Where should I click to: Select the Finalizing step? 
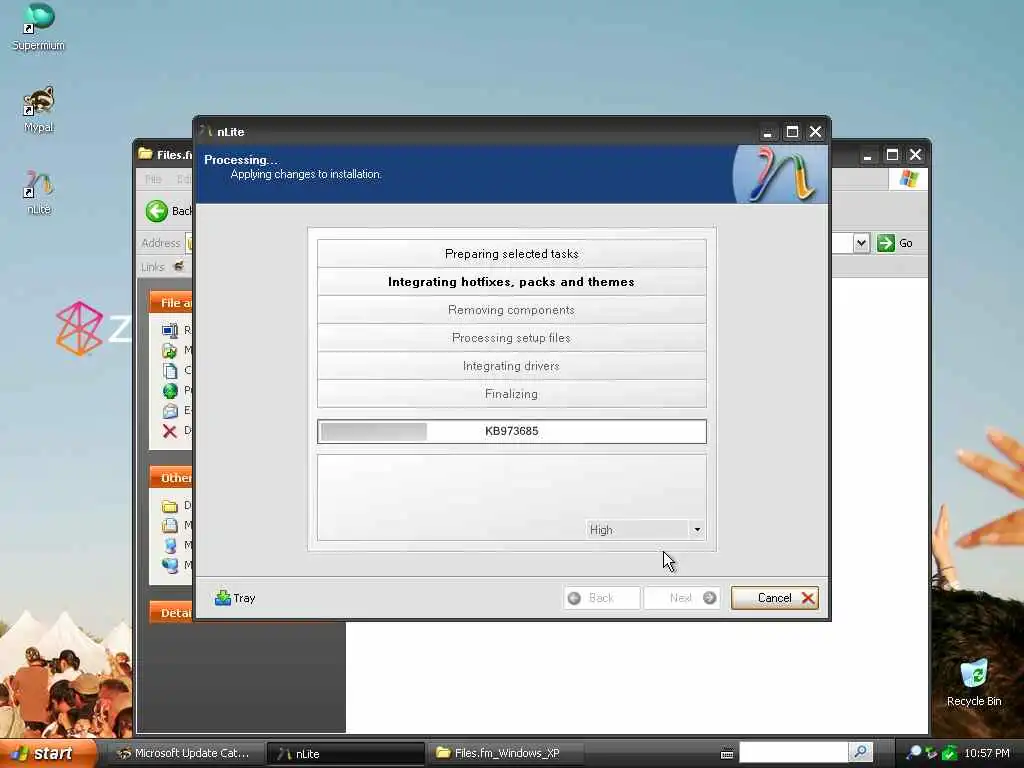click(x=511, y=394)
